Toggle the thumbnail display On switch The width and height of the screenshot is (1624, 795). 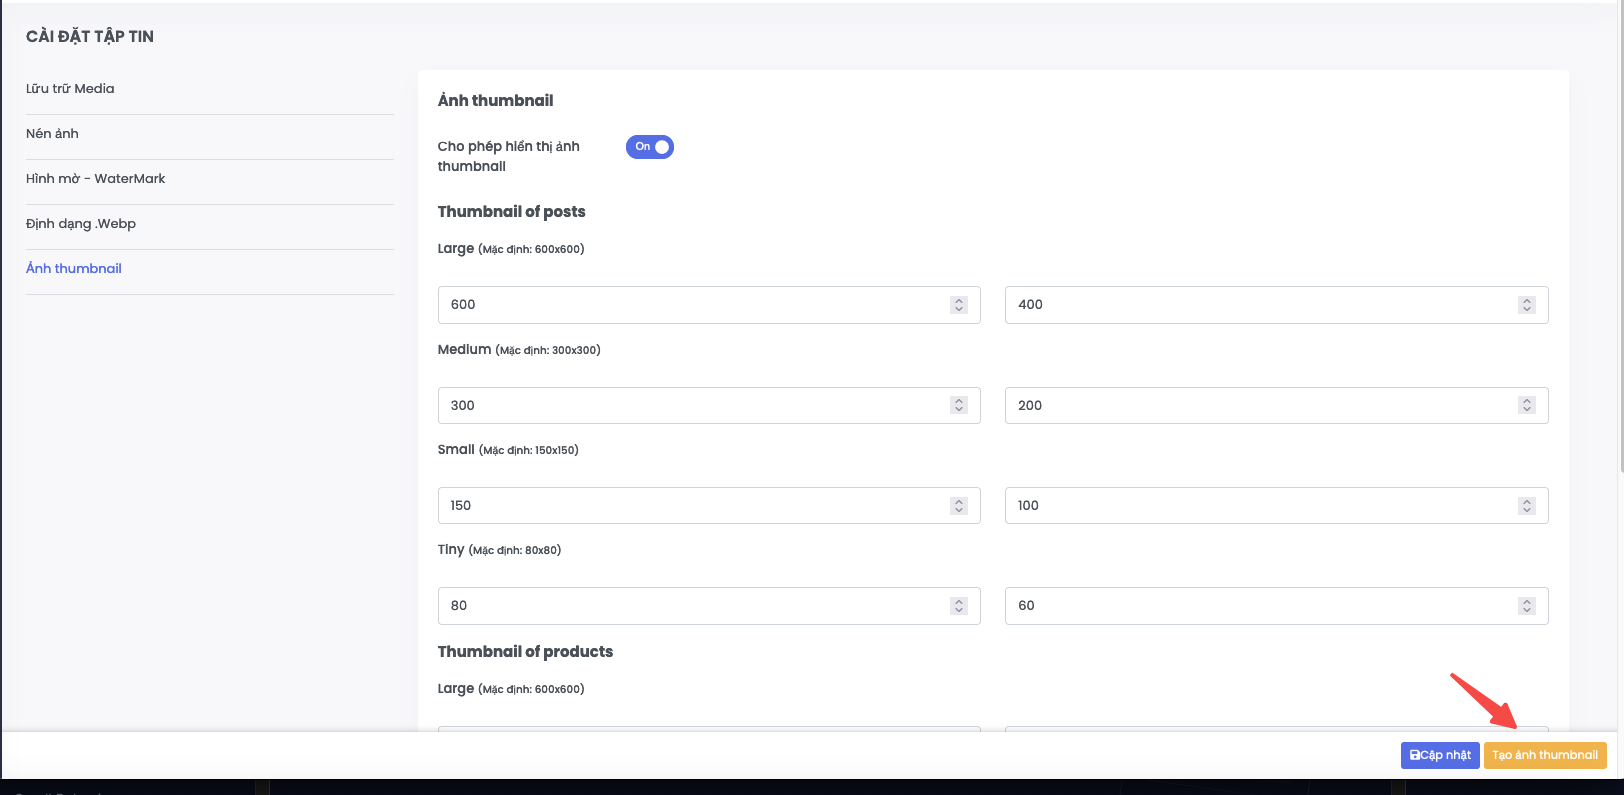[650, 147]
